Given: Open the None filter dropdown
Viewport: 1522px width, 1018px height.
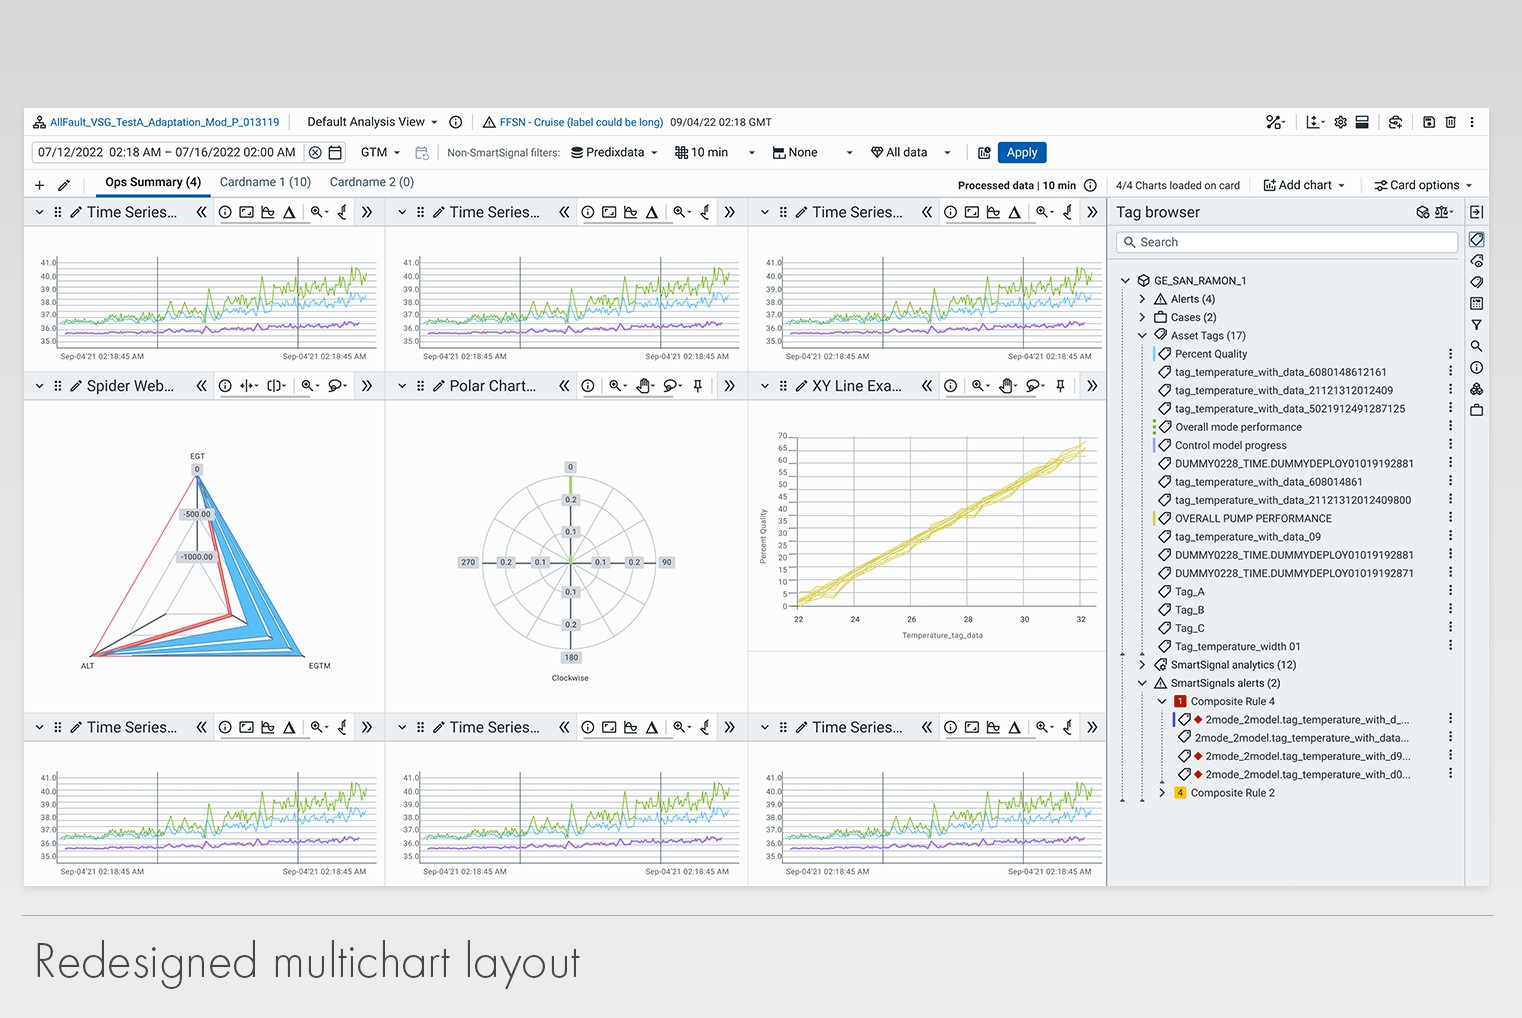Looking at the screenshot, I should pyautogui.click(x=812, y=153).
